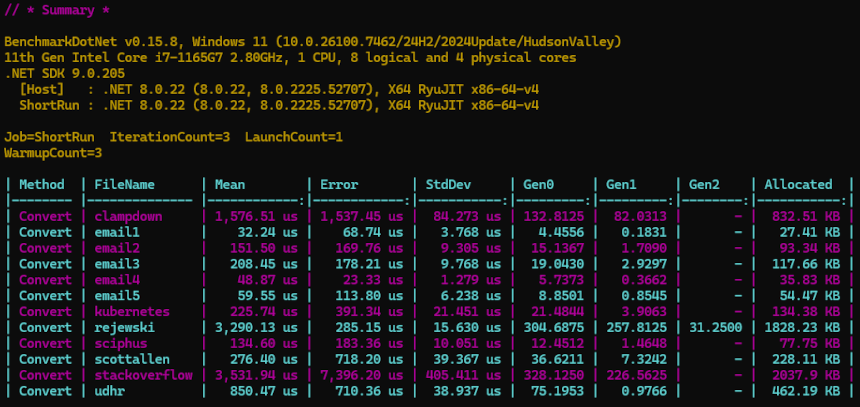This screenshot has height=407, width=860.
Task: Click the 'sciphus' file name cell
Action: click(x=121, y=344)
